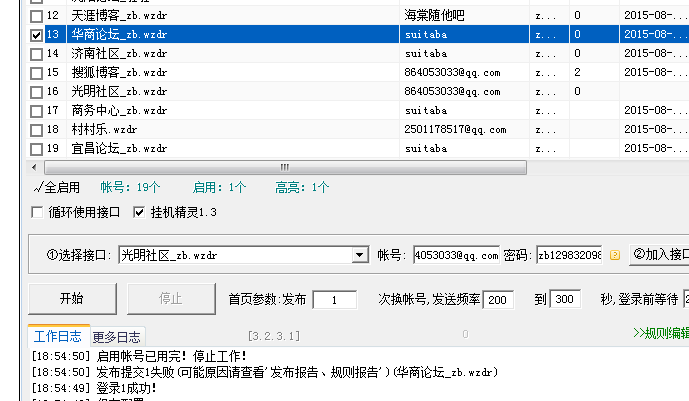689x401 pixels.
Task: Focus the 密码 password input field
Action: tap(569, 255)
